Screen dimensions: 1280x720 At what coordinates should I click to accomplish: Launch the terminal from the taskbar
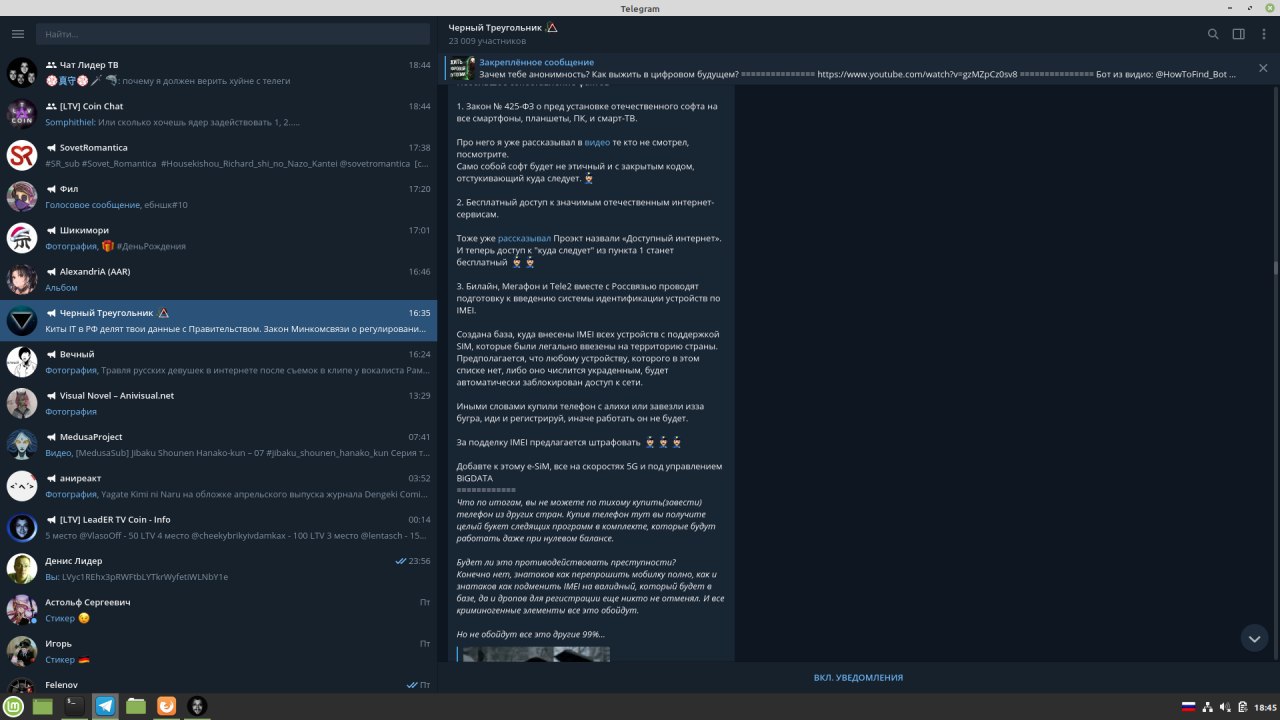[74, 706]
